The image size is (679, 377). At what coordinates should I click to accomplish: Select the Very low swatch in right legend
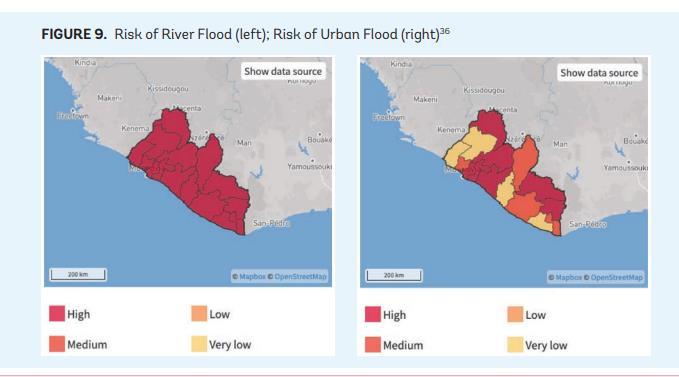(x=515, y=345)
